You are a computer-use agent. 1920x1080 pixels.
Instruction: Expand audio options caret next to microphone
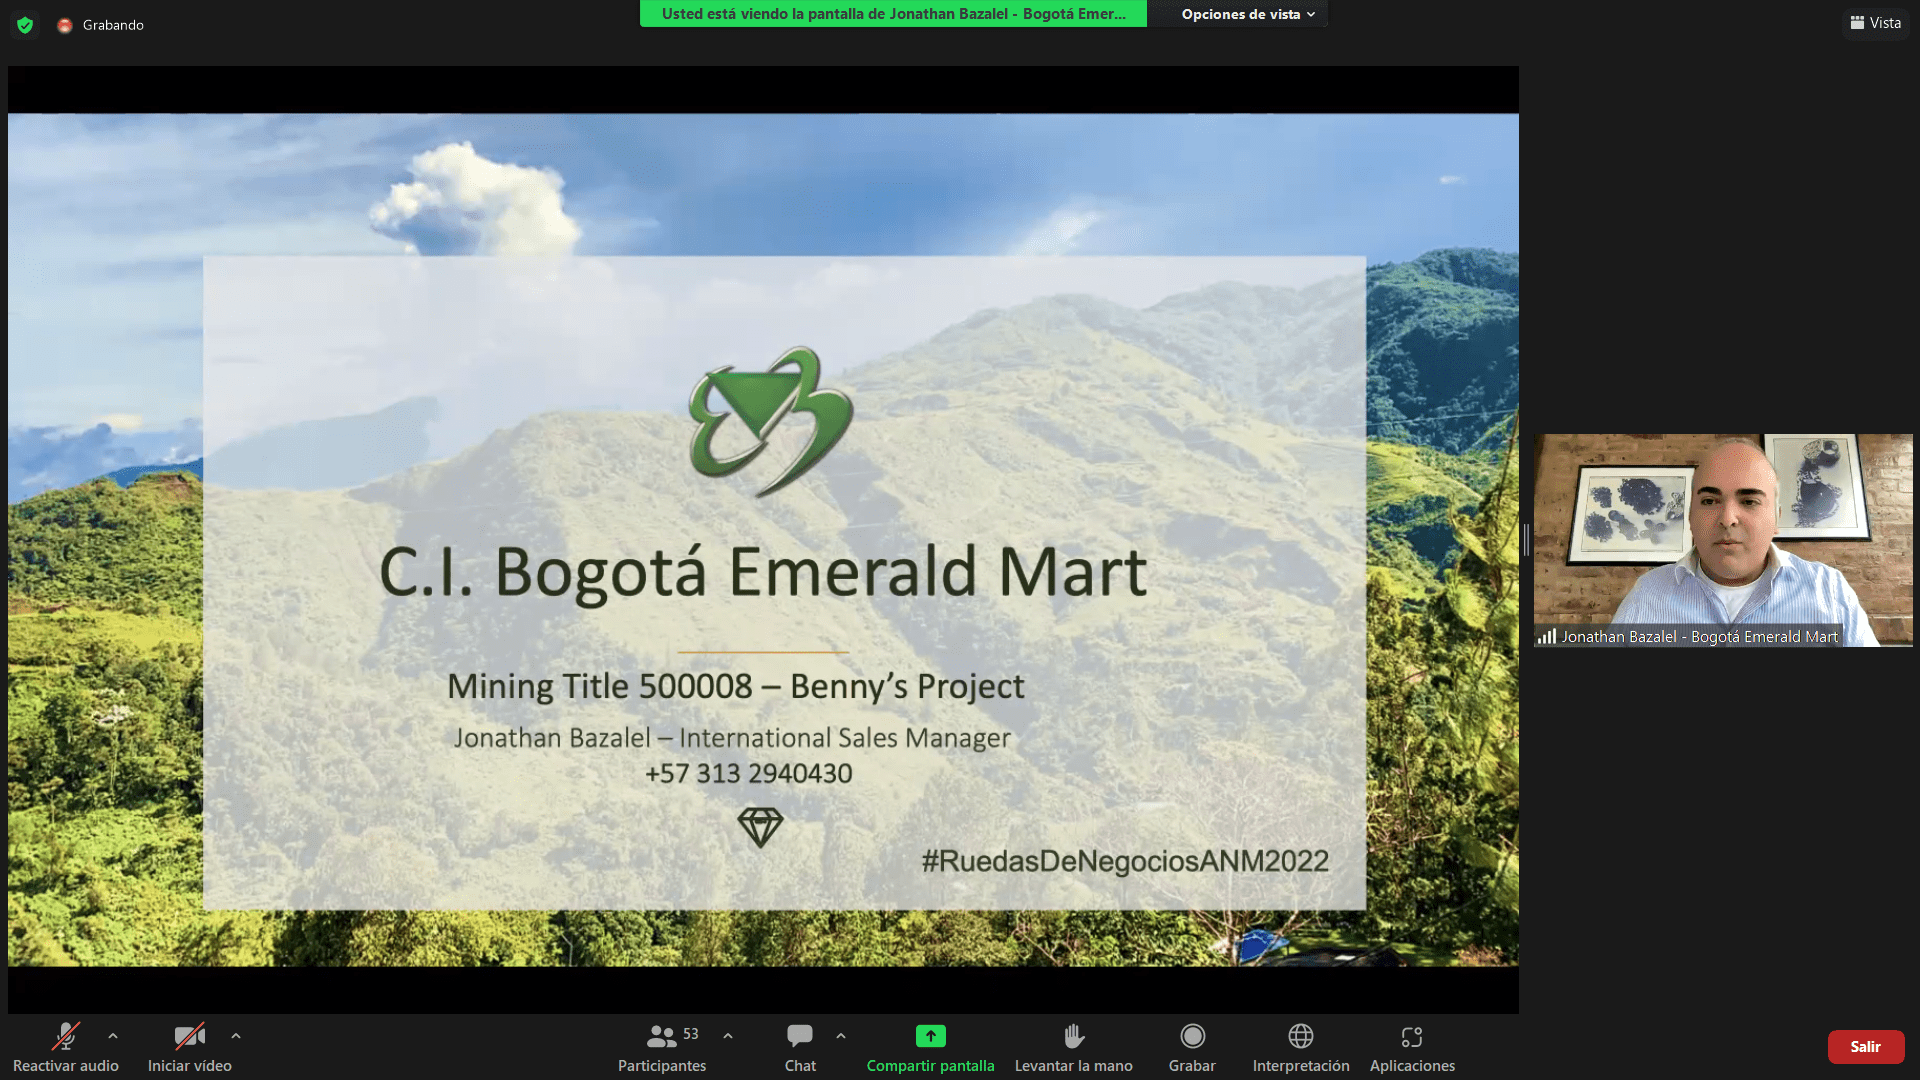(113, 1036)
